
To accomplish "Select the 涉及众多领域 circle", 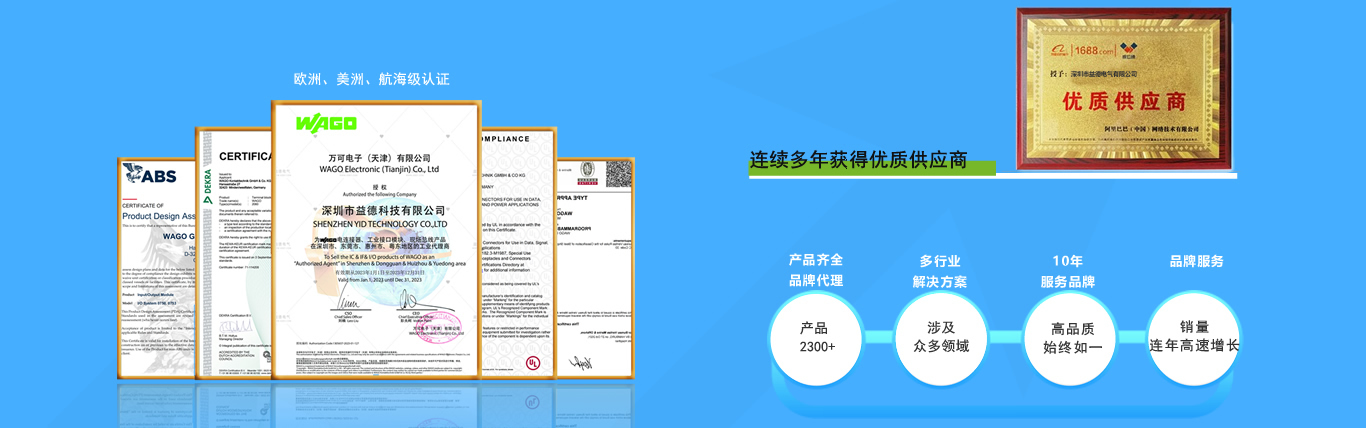I will pos(940,337).
